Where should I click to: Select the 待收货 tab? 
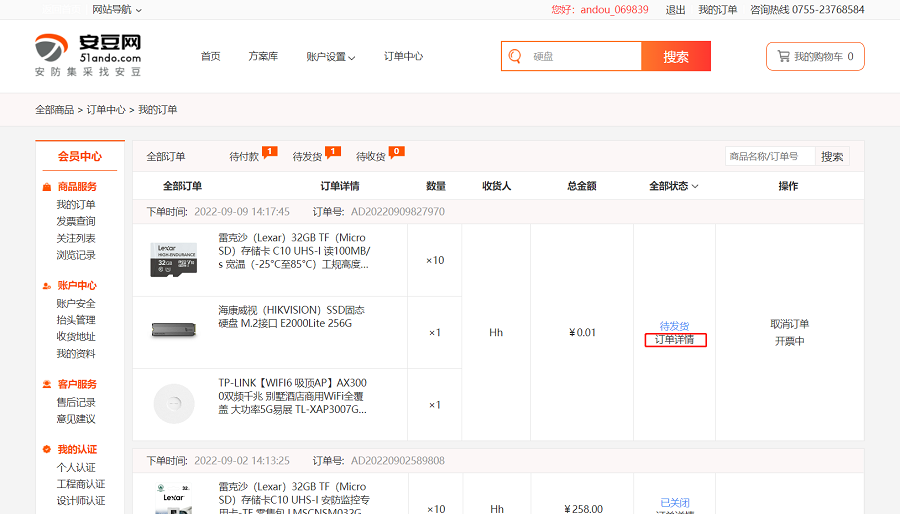(x=370, y=157)
